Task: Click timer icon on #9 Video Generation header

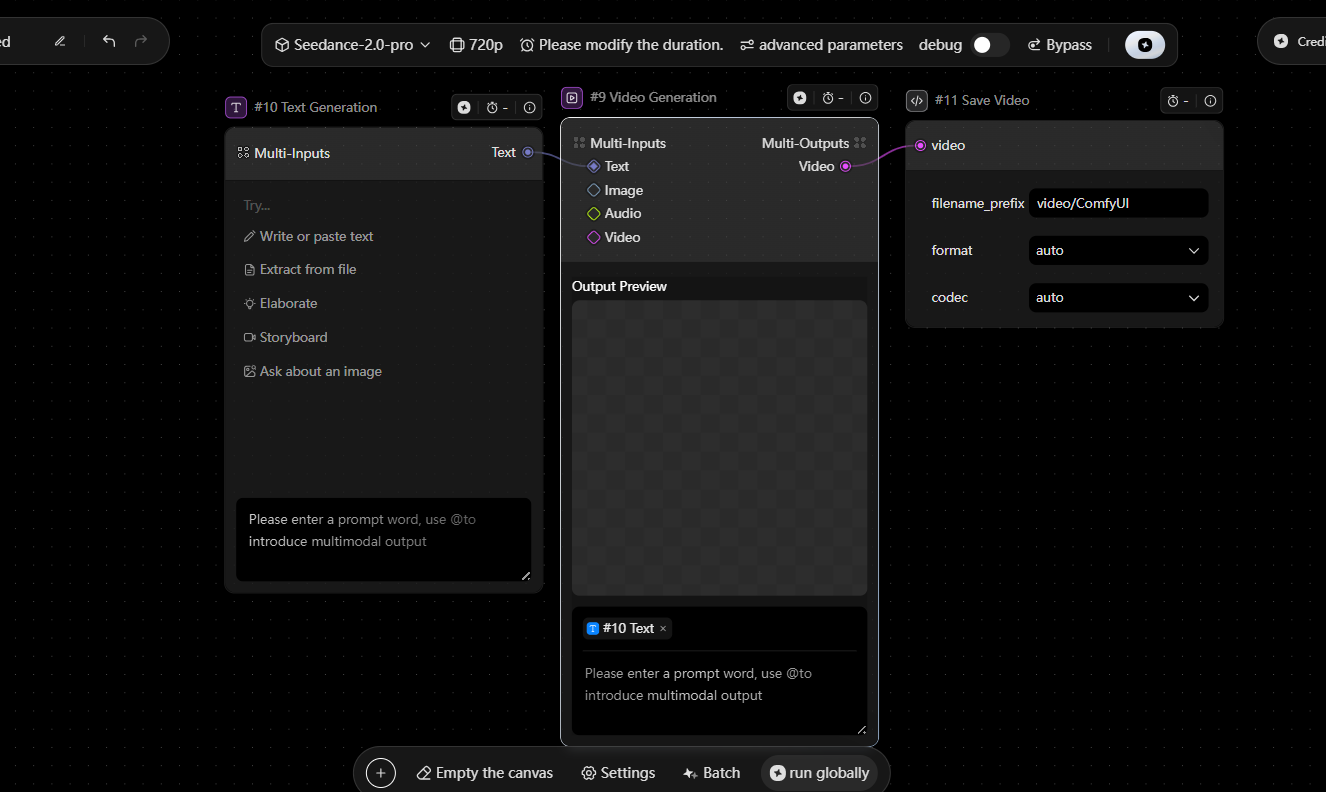Action: pos(833,97)
